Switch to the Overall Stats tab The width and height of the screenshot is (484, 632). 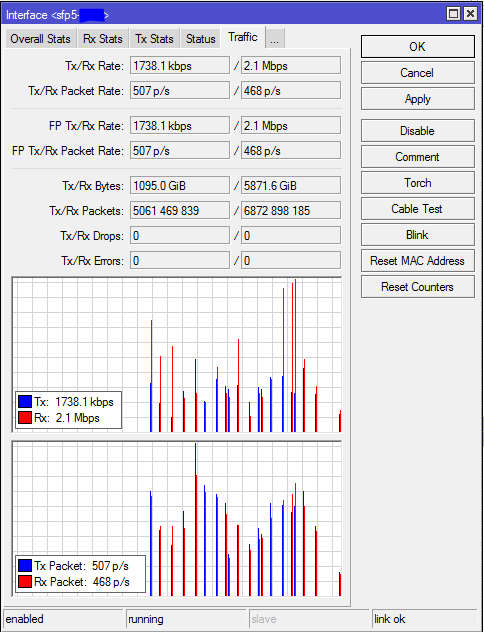pos(40,39)
